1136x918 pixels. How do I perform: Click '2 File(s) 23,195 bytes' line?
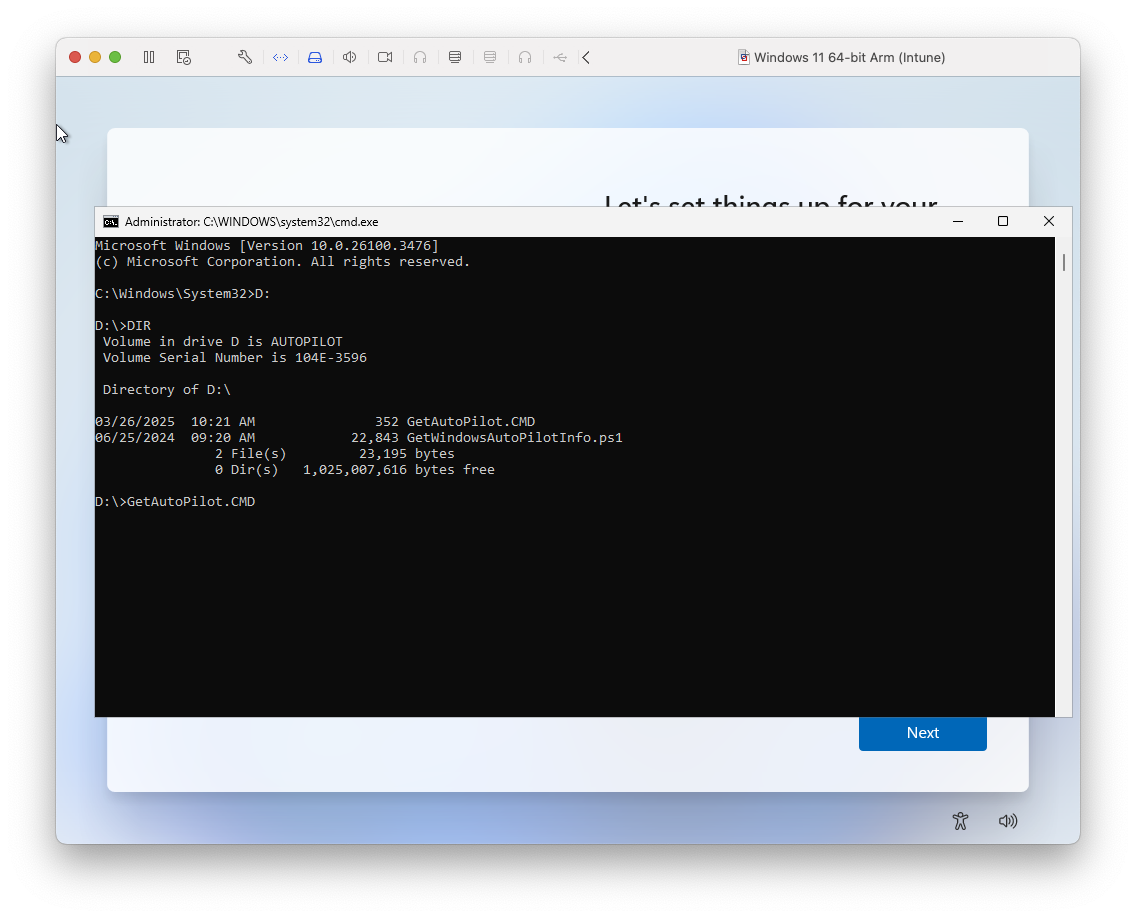[x=335, y=454]
